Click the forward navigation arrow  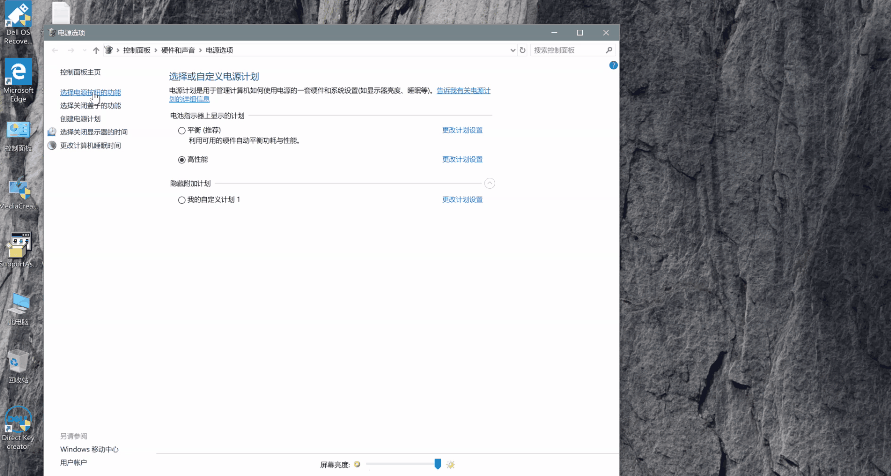click(71, 50)
